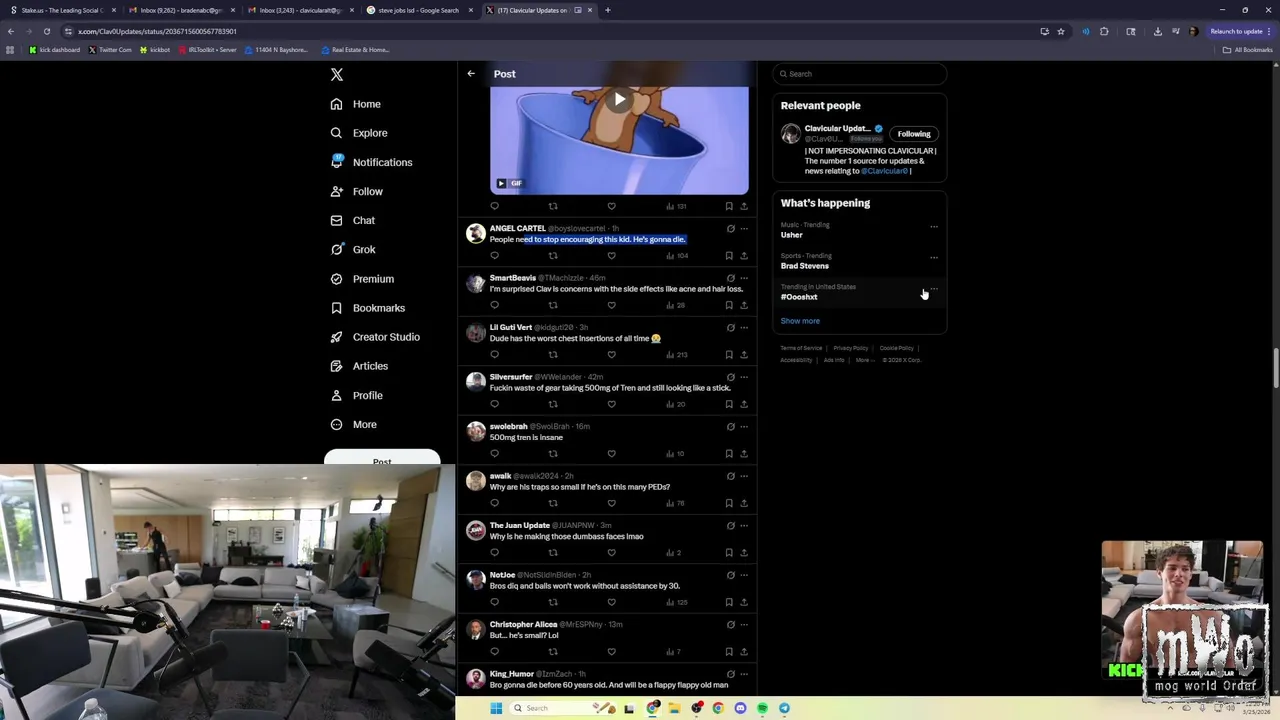
Task: Open the Usher trending topic
Action: click(x=792, y=235)
